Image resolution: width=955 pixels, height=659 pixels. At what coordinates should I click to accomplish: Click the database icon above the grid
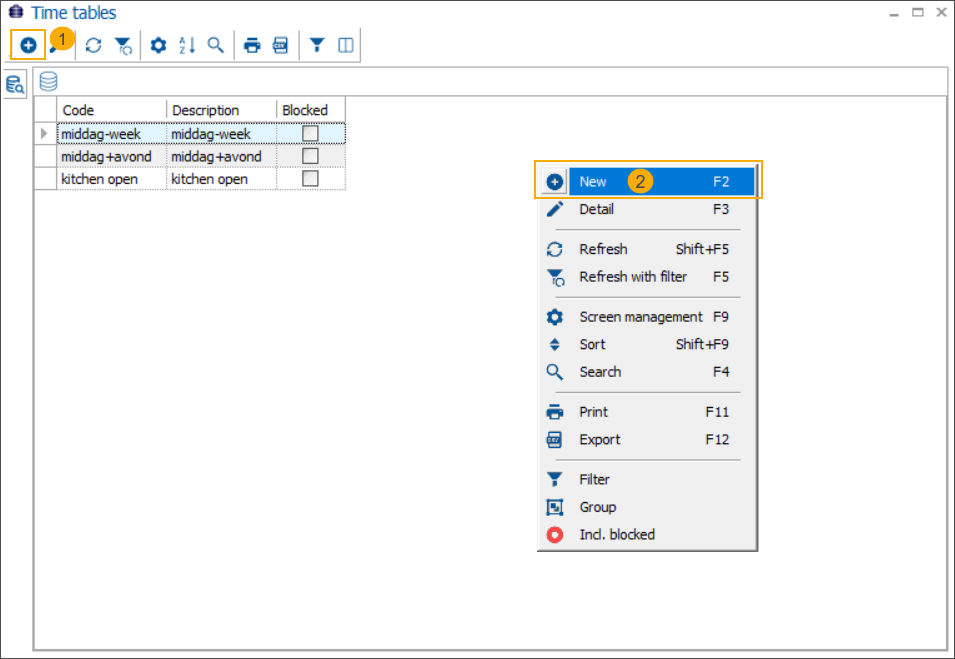click(x=47, y=81)
